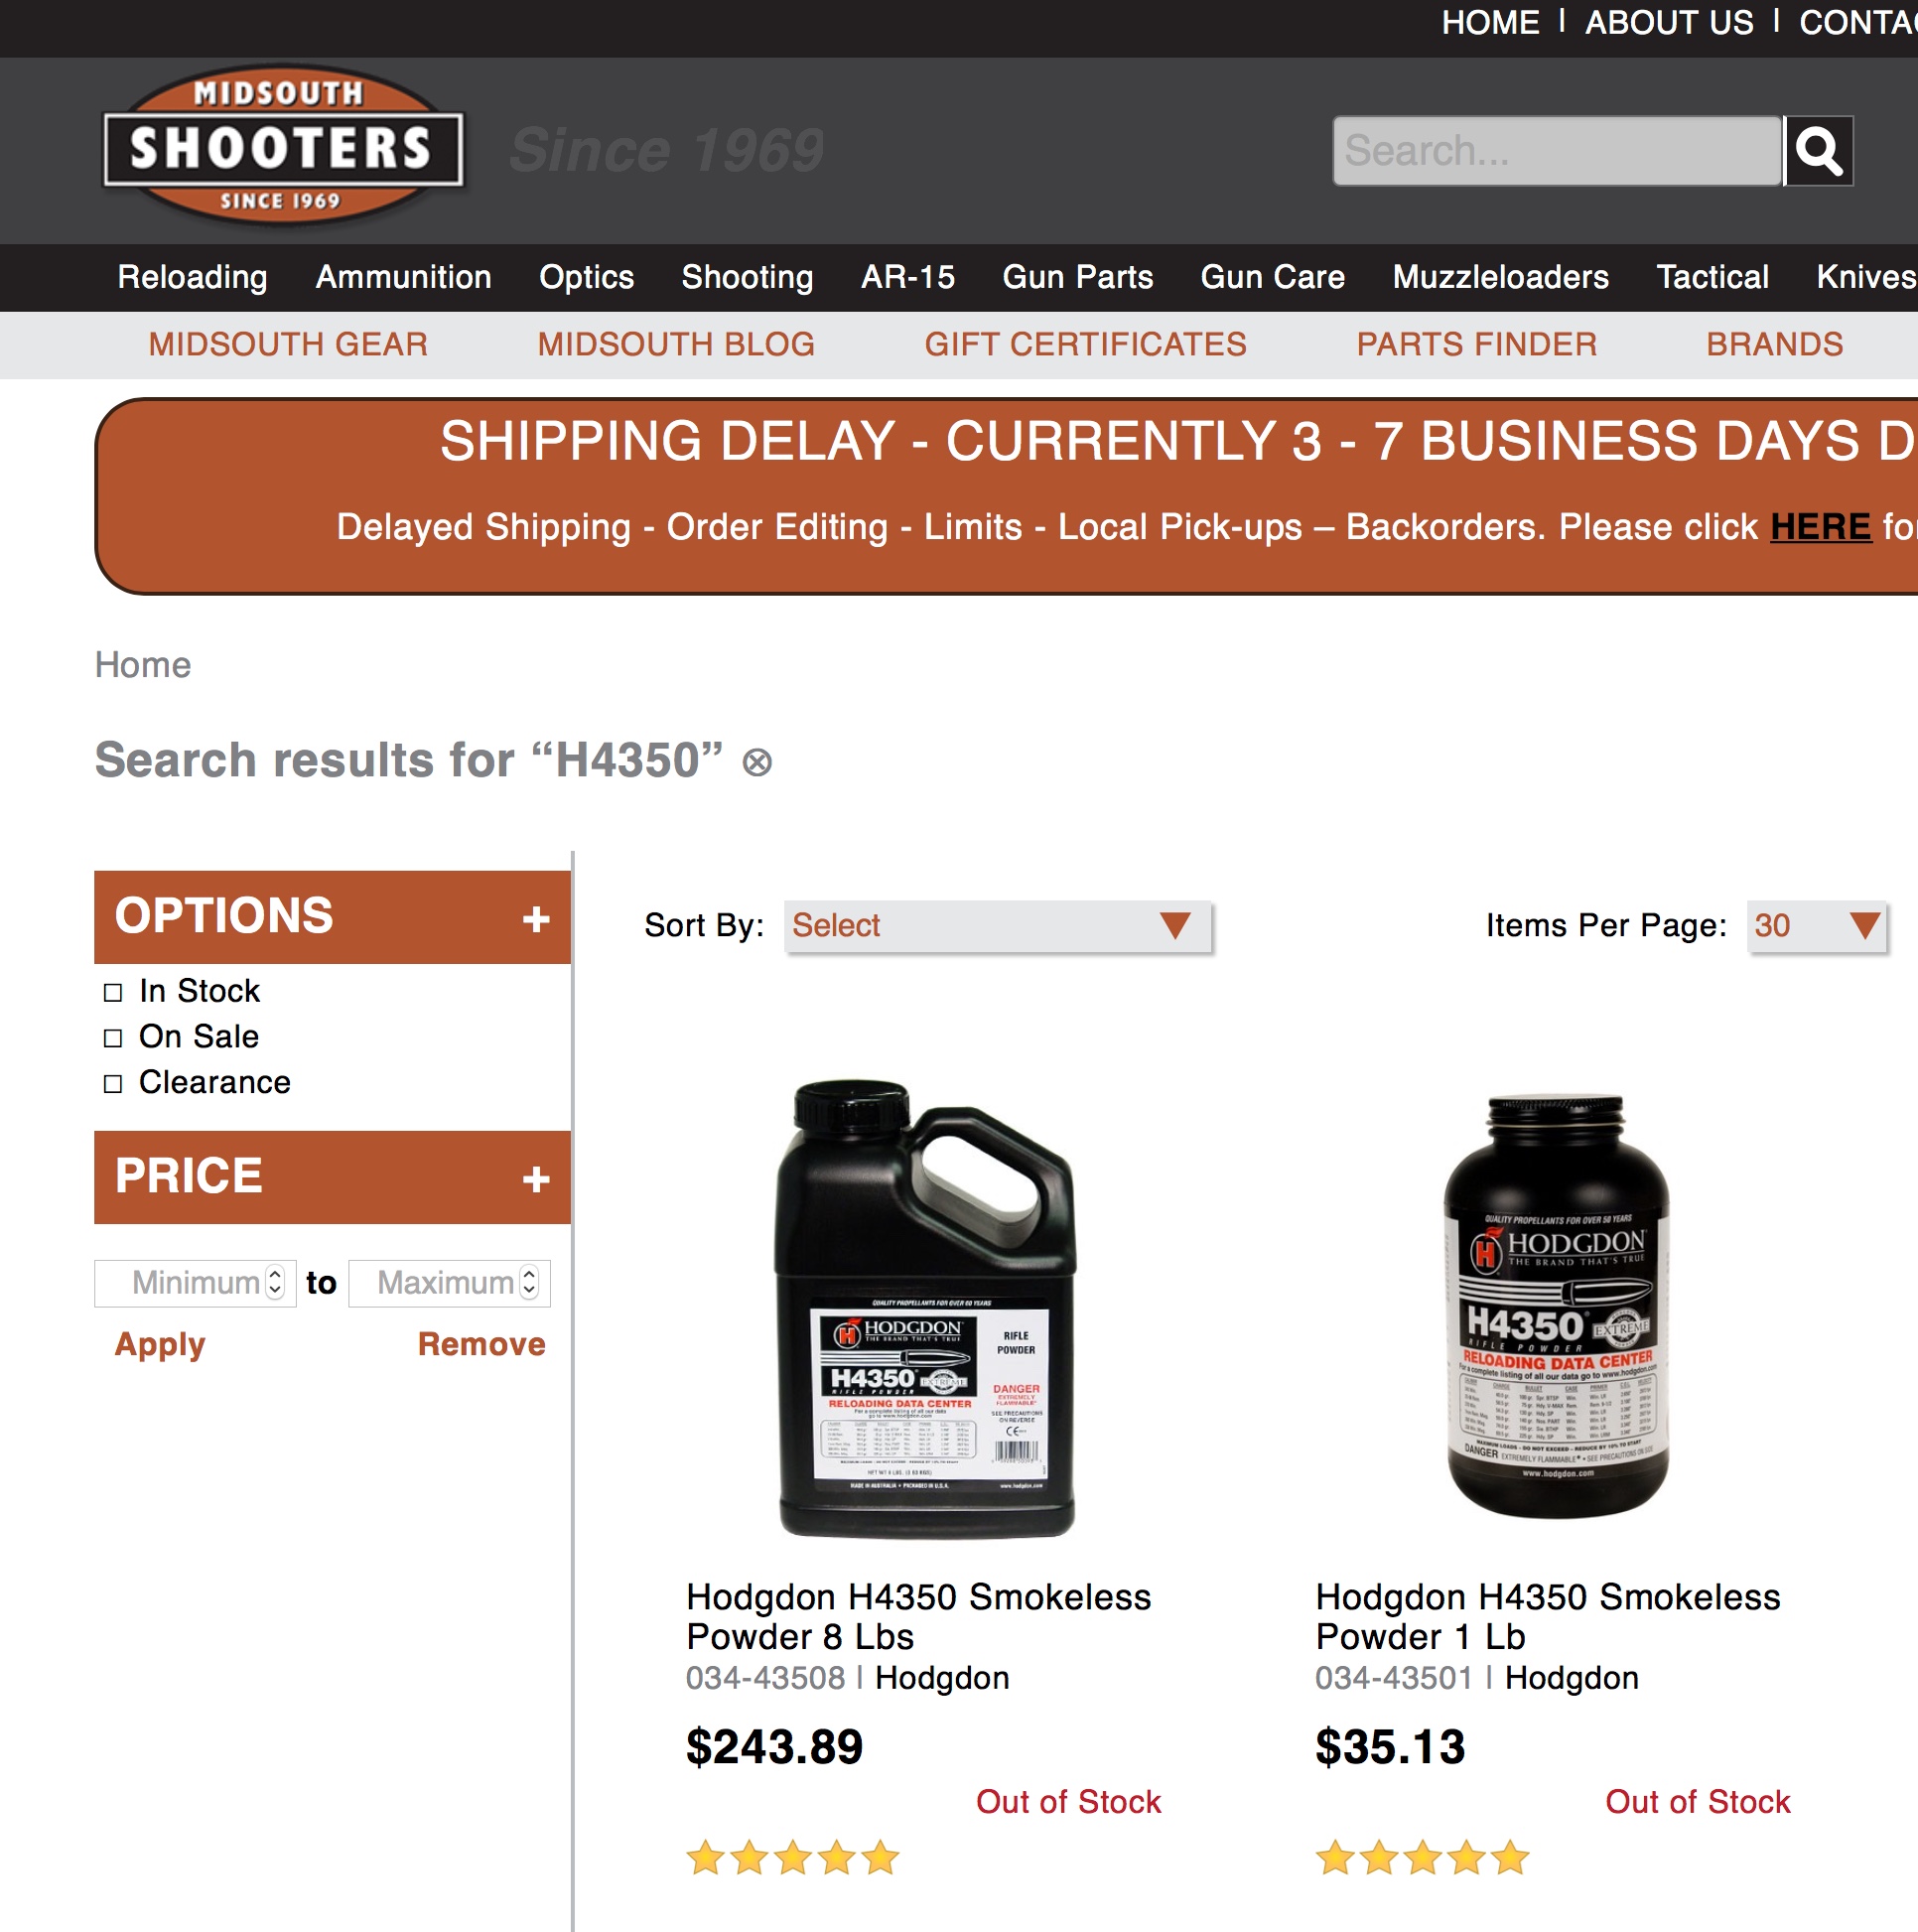Click the HERE link in shipping banner

pos(1820,527)
